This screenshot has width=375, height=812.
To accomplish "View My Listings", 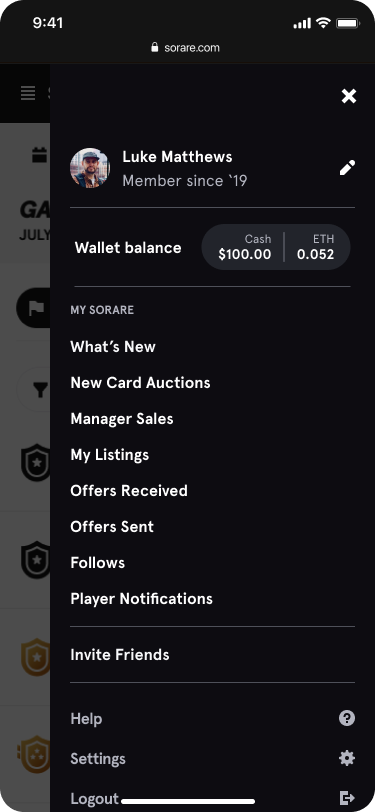I will point(110,455).
